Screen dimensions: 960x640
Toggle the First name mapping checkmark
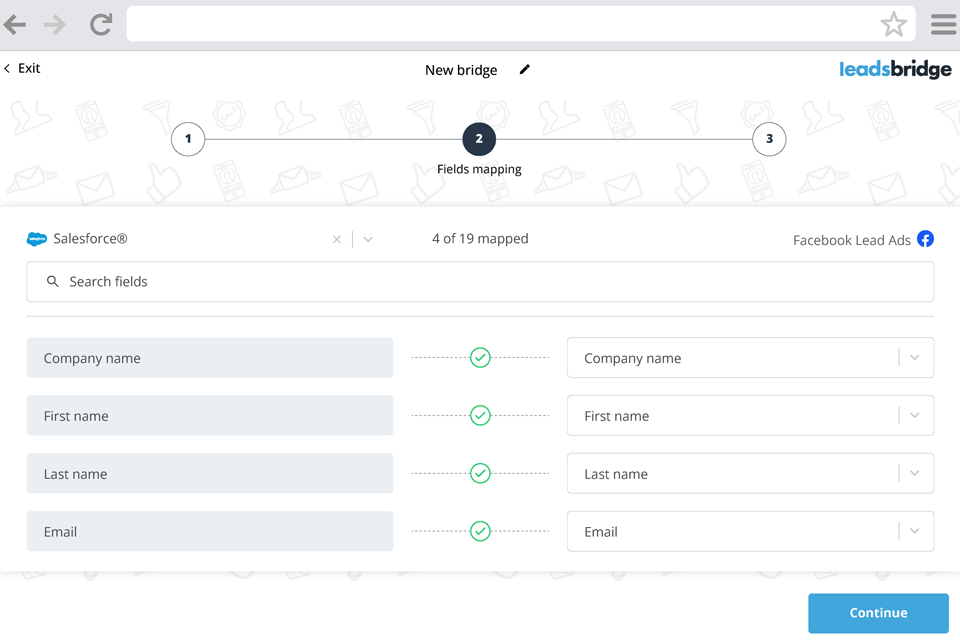pos(480,416)
